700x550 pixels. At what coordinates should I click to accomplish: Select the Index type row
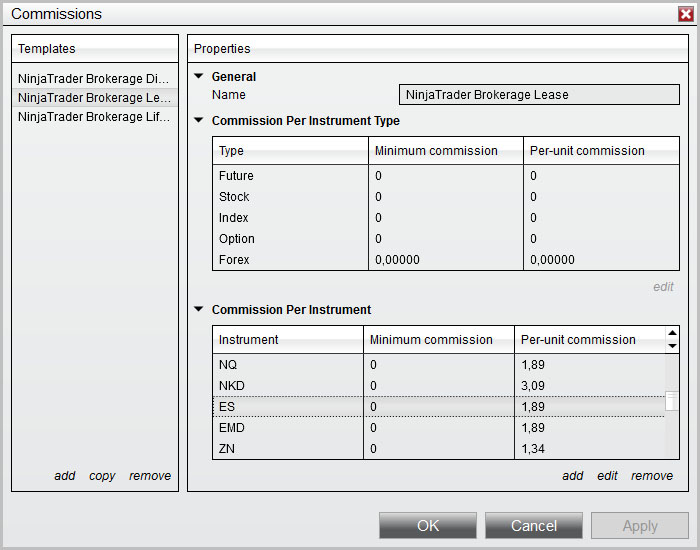[446, 217]
